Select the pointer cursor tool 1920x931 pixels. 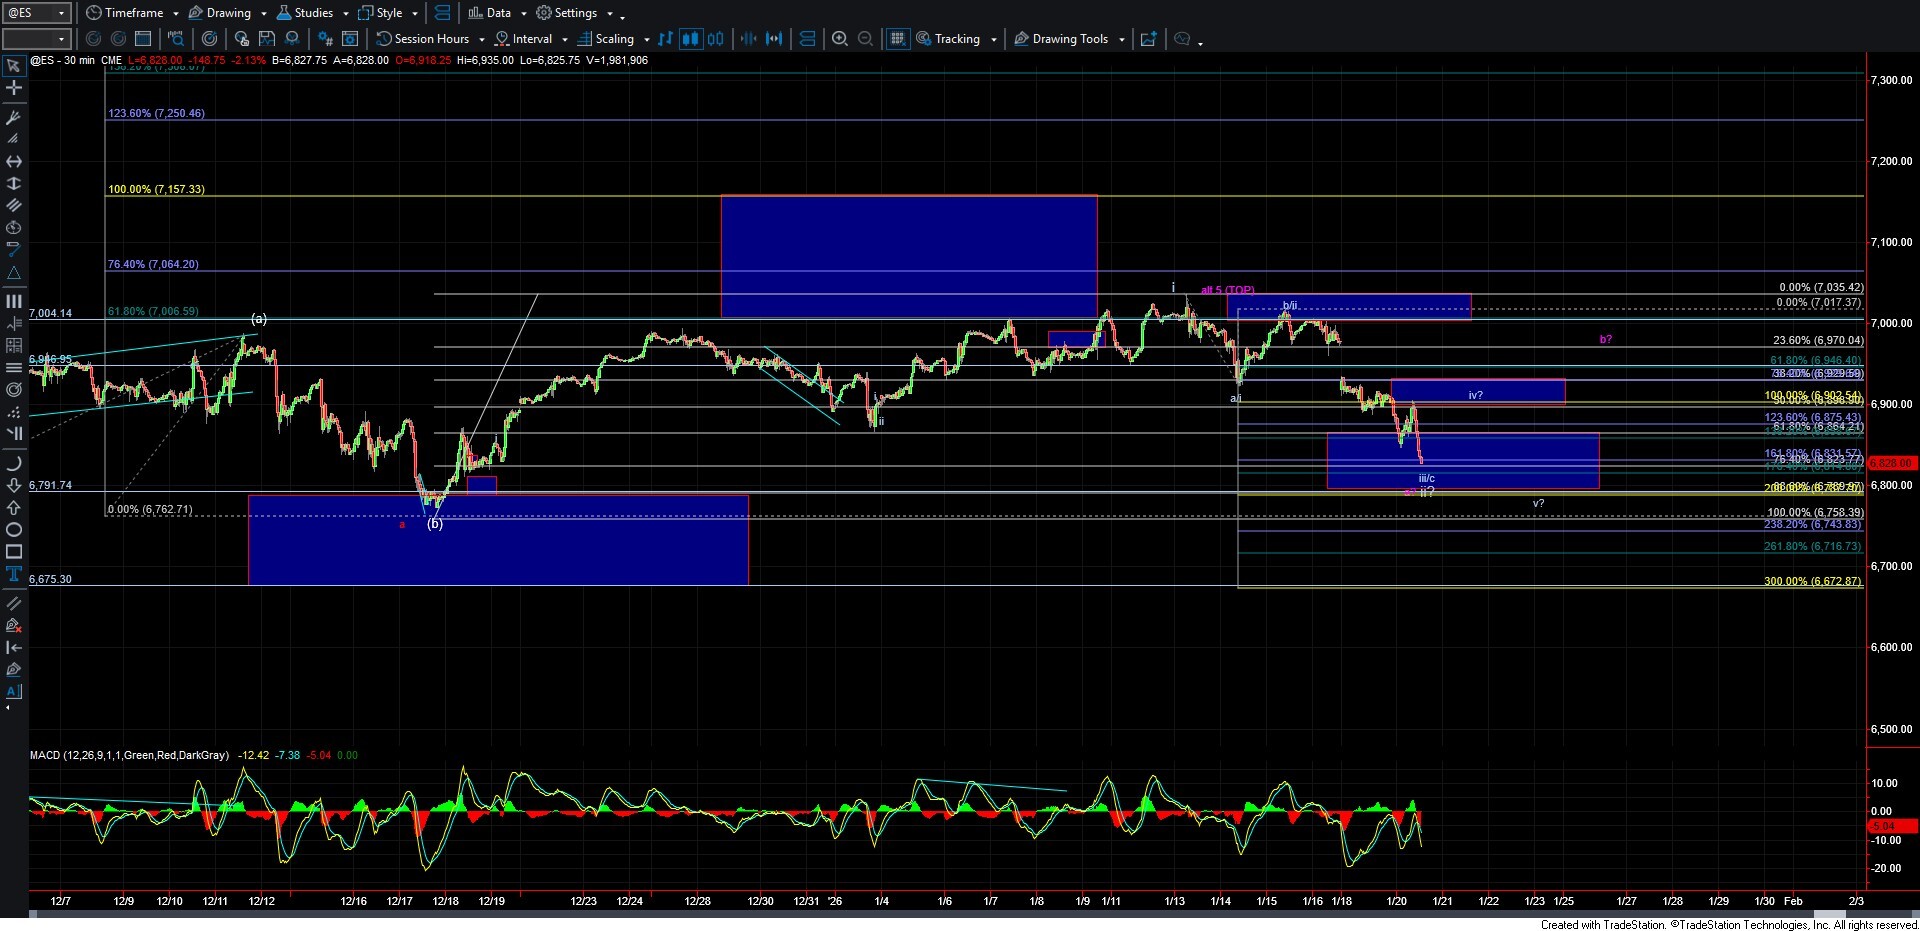[14, 66]
